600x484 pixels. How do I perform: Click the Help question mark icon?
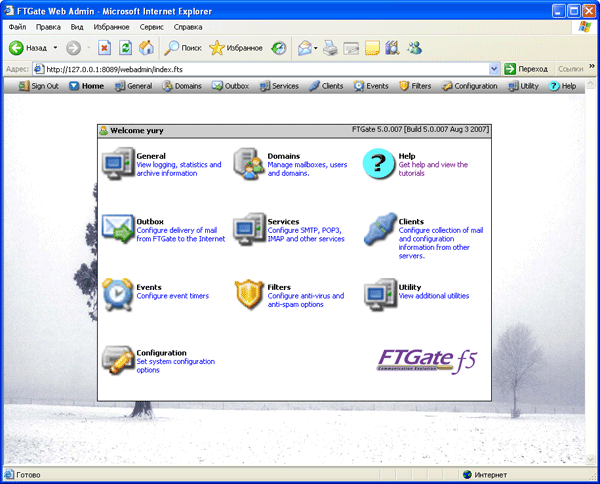[x=379, y=164]
